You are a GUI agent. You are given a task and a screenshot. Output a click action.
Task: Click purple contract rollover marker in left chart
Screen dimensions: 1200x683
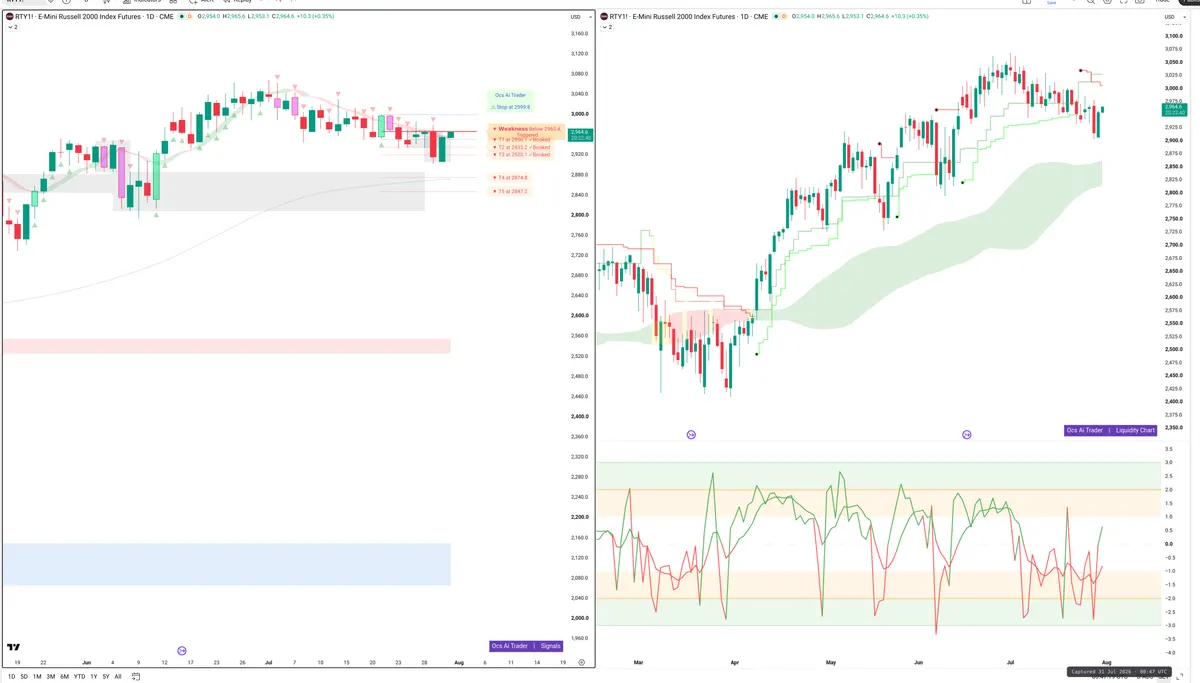tap(182, 650)
